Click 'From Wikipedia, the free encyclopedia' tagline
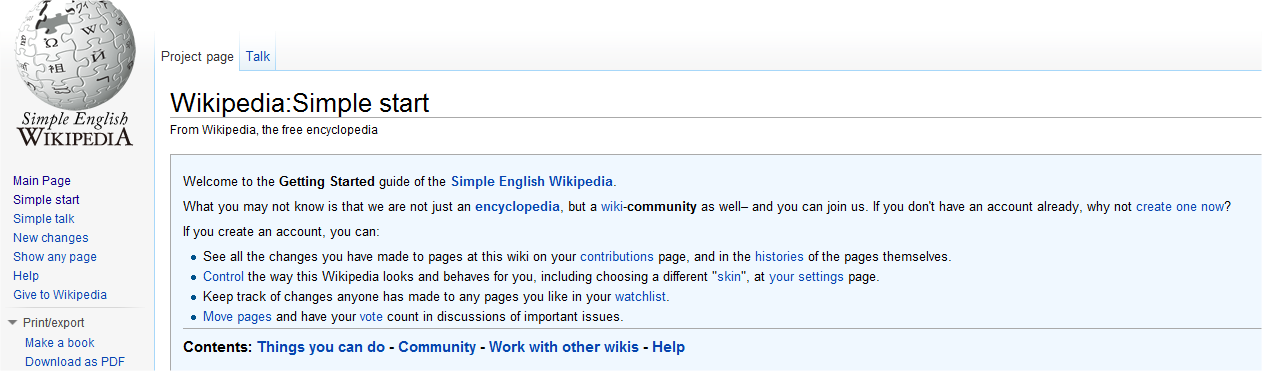This screenshot has width=1262, height=371. (x=274, y=130)
